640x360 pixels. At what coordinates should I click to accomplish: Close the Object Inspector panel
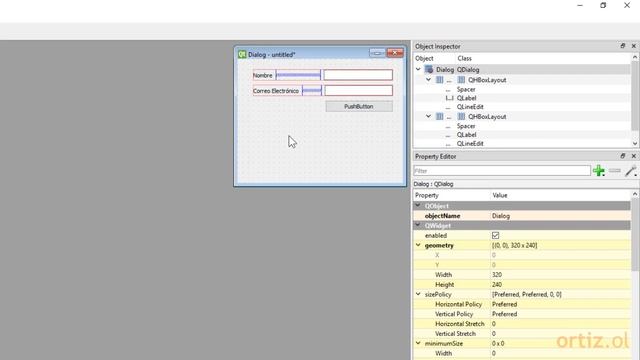tap(633, 46)
